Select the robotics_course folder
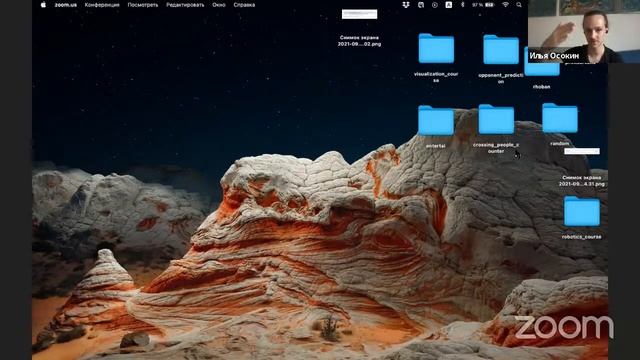The image size is (640, 360). pos(582,211)
